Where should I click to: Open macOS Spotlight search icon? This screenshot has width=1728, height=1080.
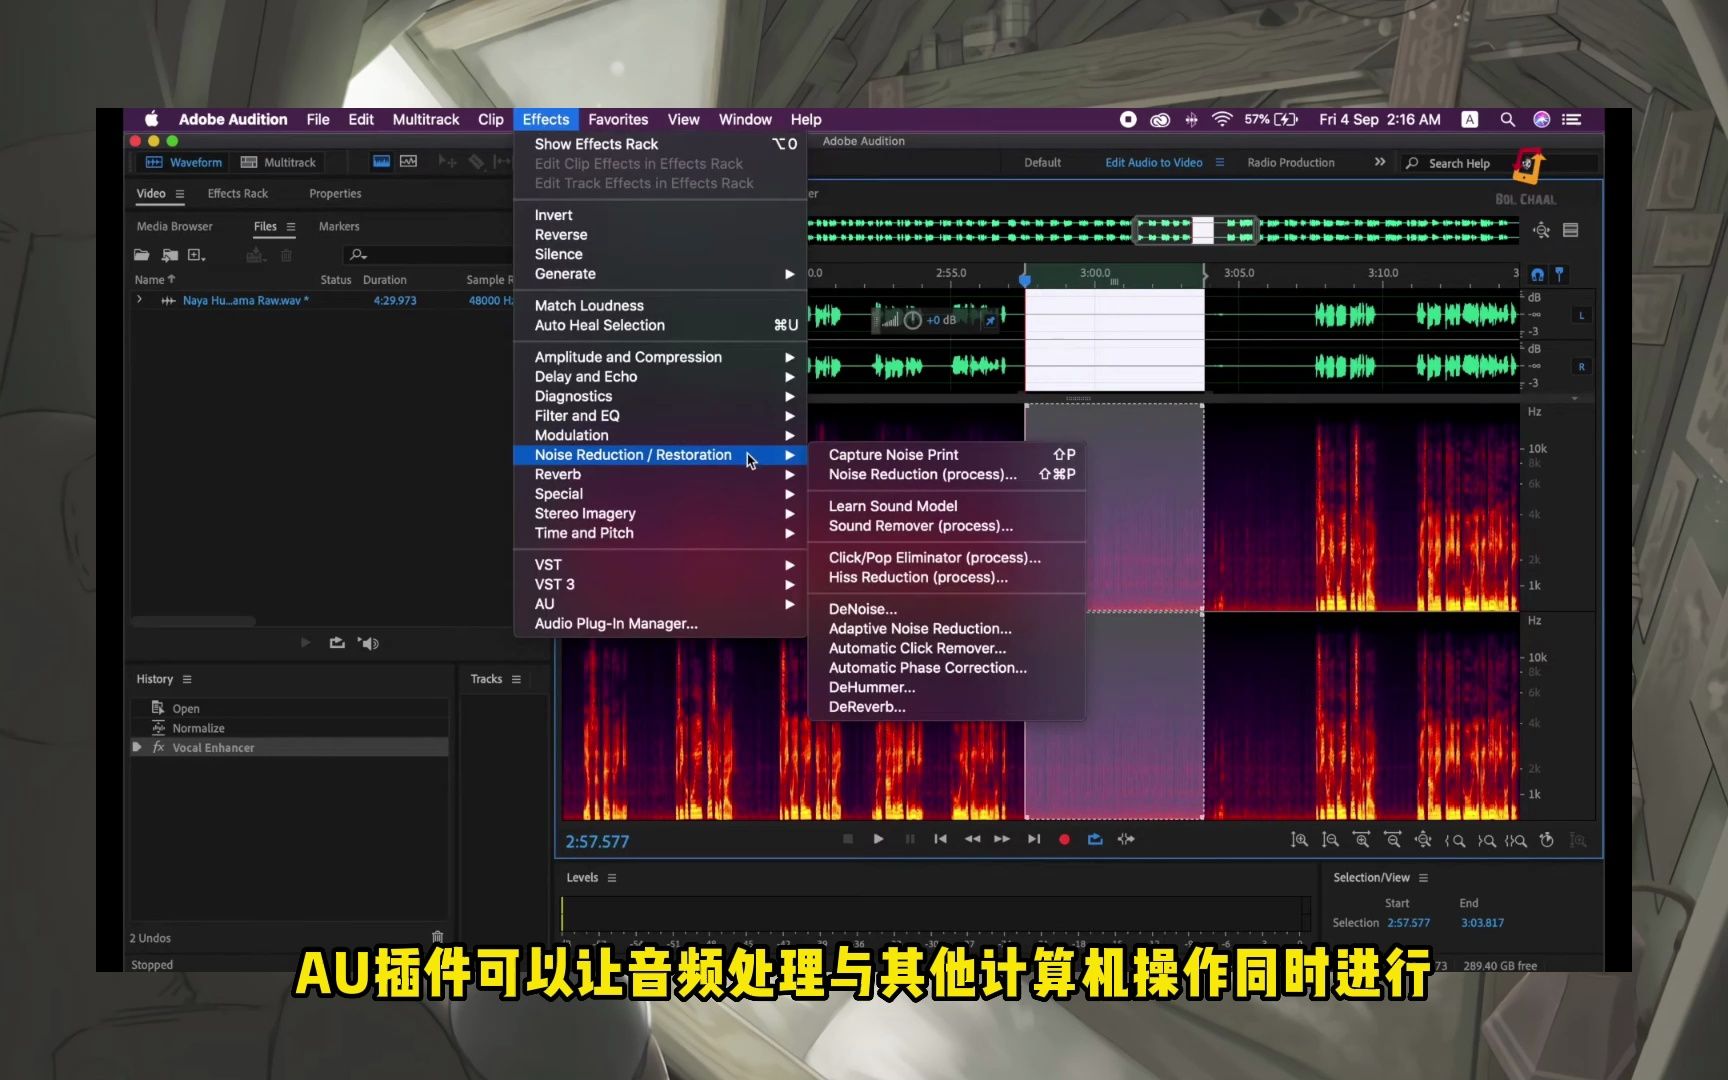pyautogui.click(x=1507, y=119)
